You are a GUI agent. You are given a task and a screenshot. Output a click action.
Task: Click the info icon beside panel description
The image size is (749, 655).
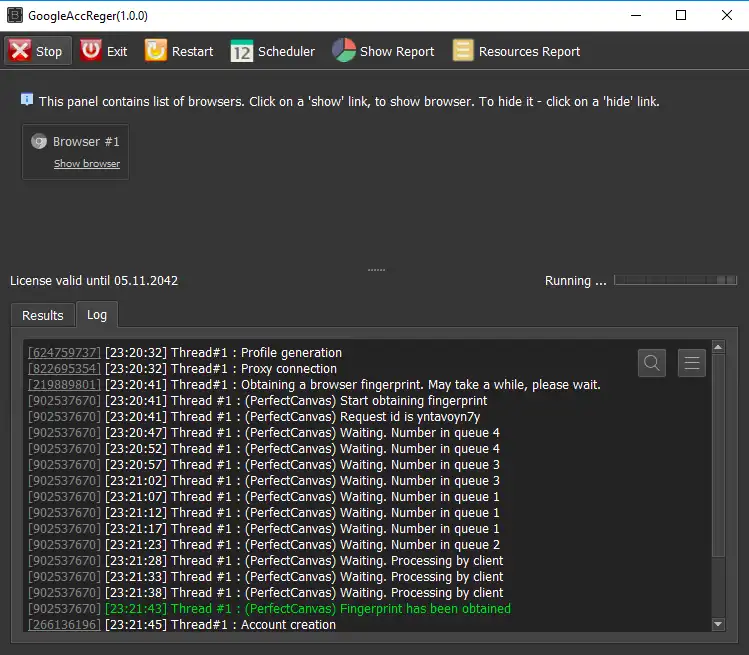pos(27,100)
